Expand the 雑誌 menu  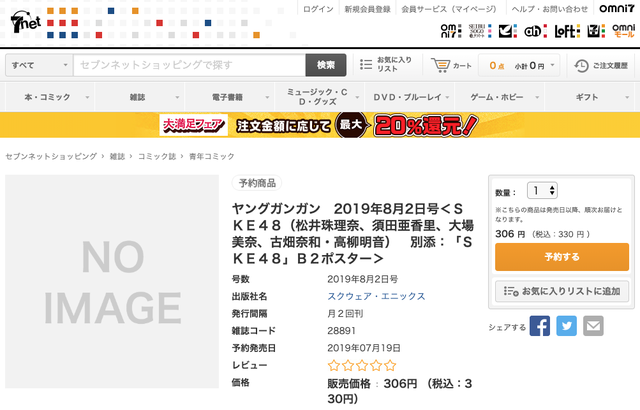click(x=140, y=97)
